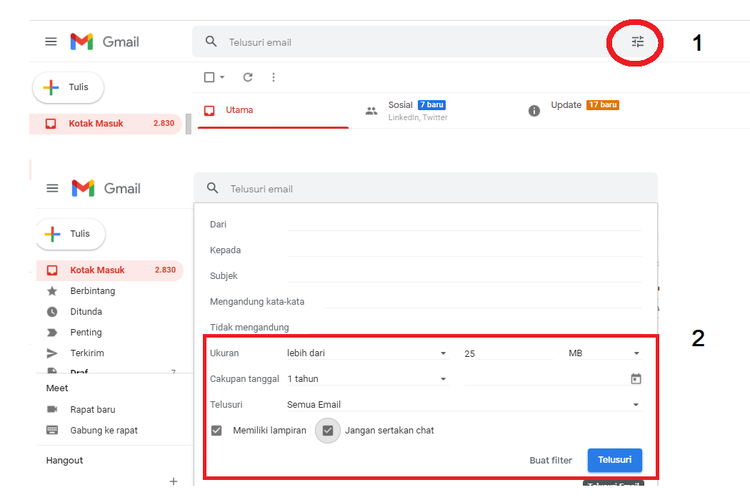Click the '7 baru' badge
Image resolution: width=750 pixels, height=500 pixels.
[431, 105]
